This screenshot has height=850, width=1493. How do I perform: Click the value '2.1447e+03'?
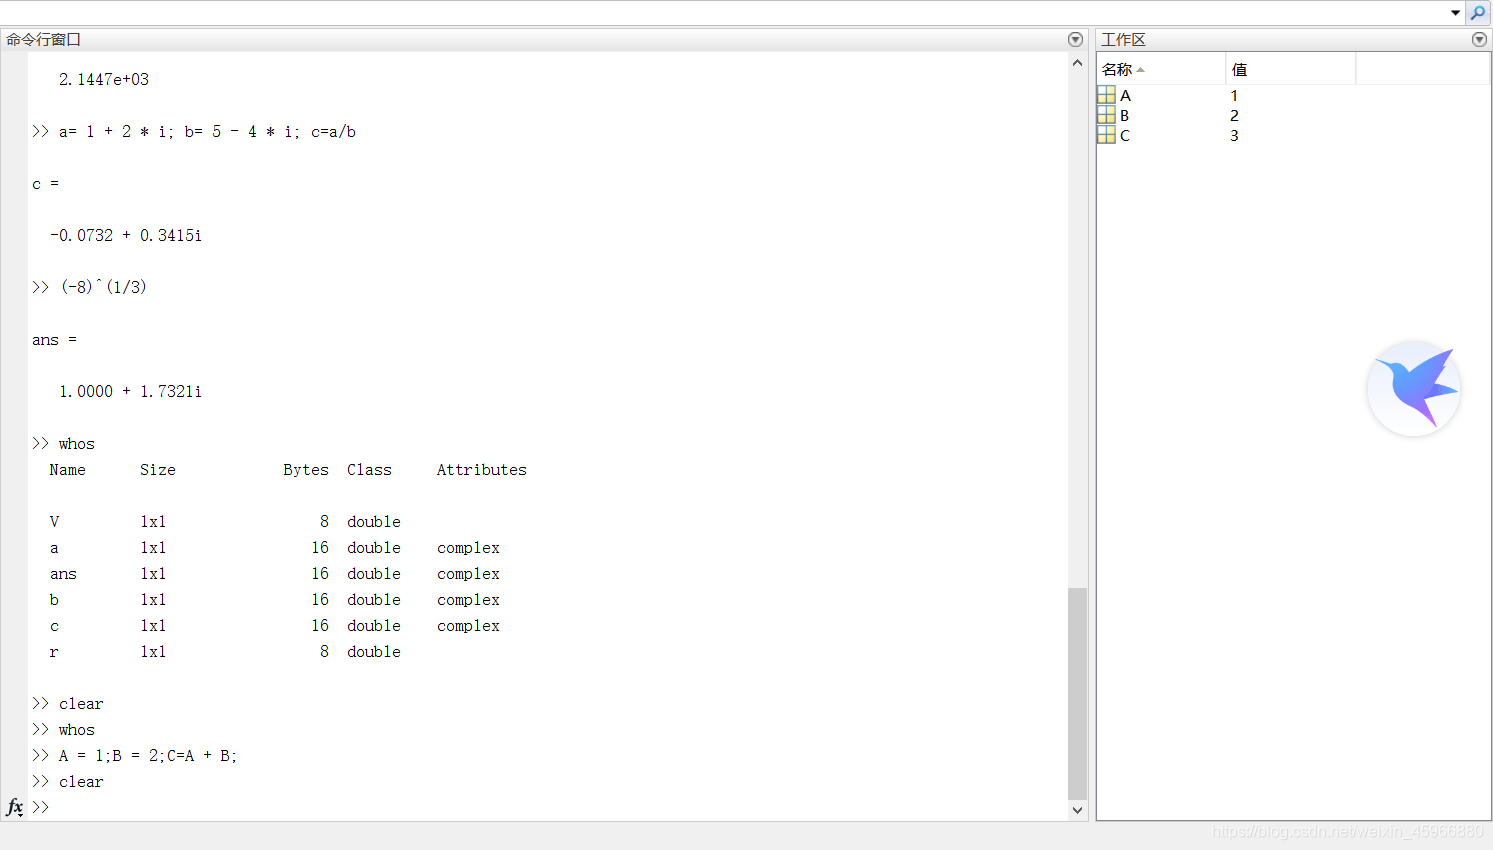104,79
